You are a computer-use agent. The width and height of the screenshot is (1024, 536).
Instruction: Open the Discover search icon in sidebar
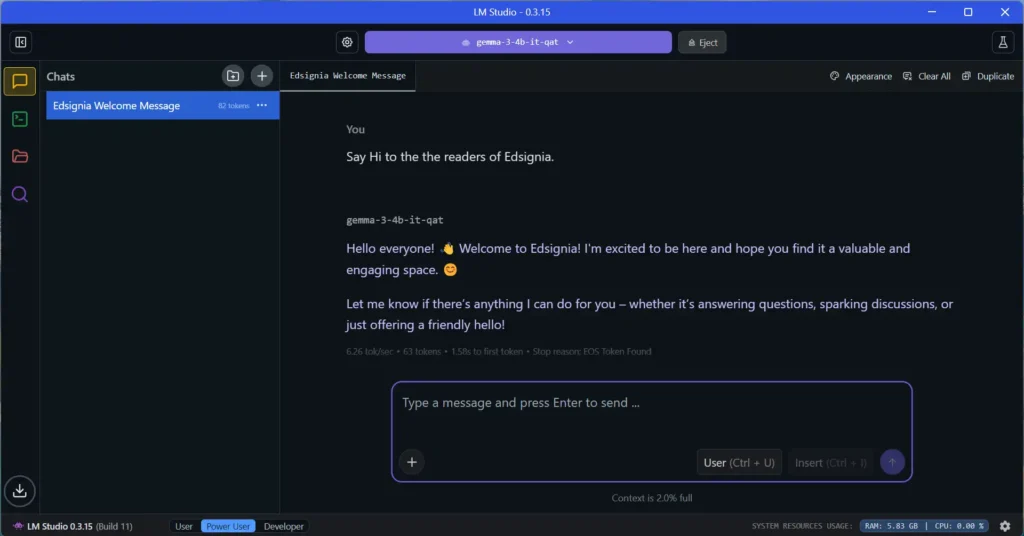tap(20, 195)
